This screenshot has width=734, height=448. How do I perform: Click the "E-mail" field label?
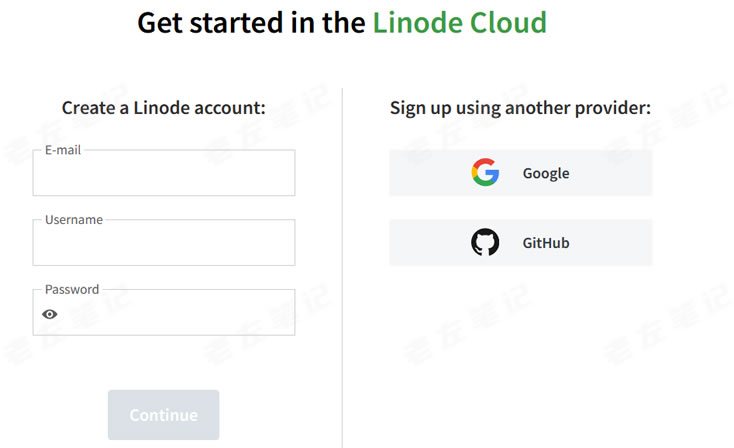tap(63, 150)
